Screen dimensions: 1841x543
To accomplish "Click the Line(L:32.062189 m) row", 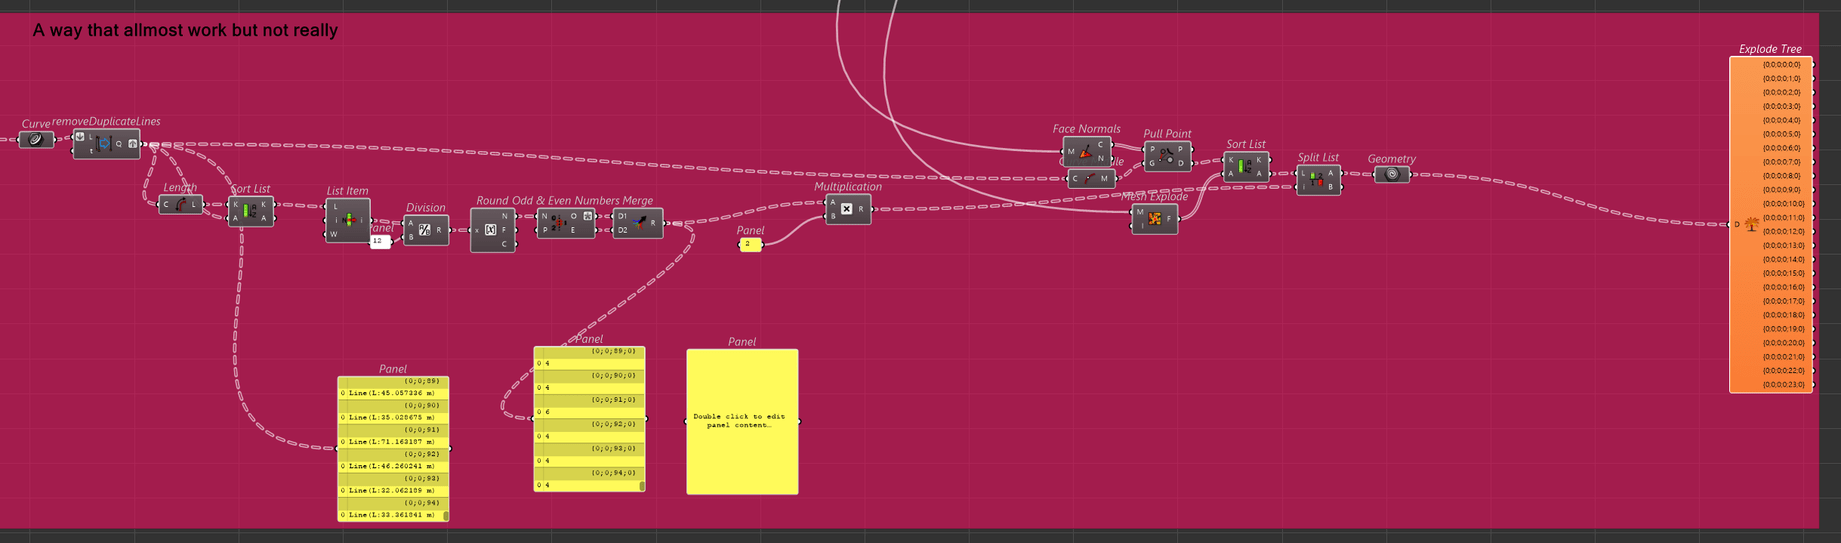I will [393, 490].
